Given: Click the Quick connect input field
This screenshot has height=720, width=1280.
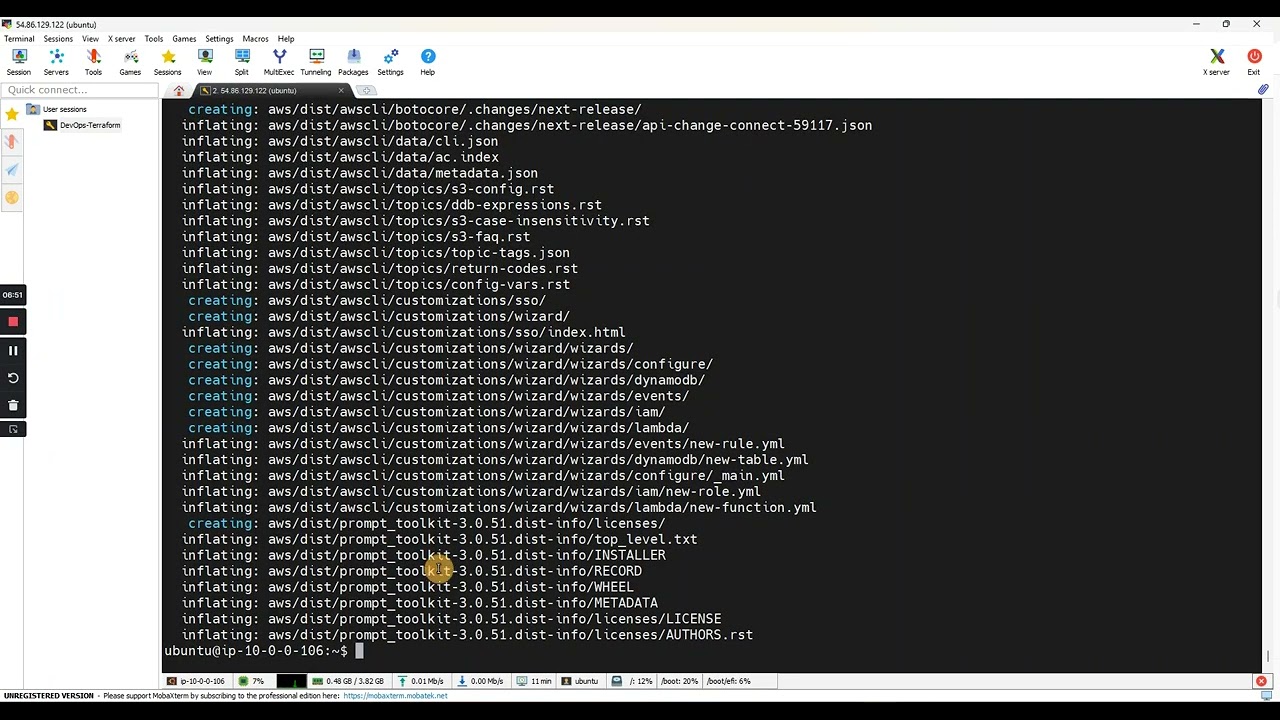Looking at the screenshot, I should pyautogui.click(x=80, y=90).
